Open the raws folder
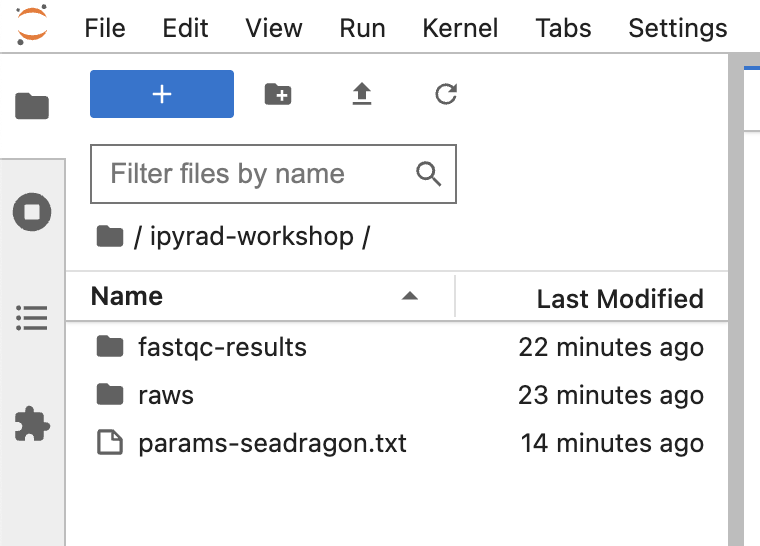Screen dimensions: 760x546 pos(165,395)
